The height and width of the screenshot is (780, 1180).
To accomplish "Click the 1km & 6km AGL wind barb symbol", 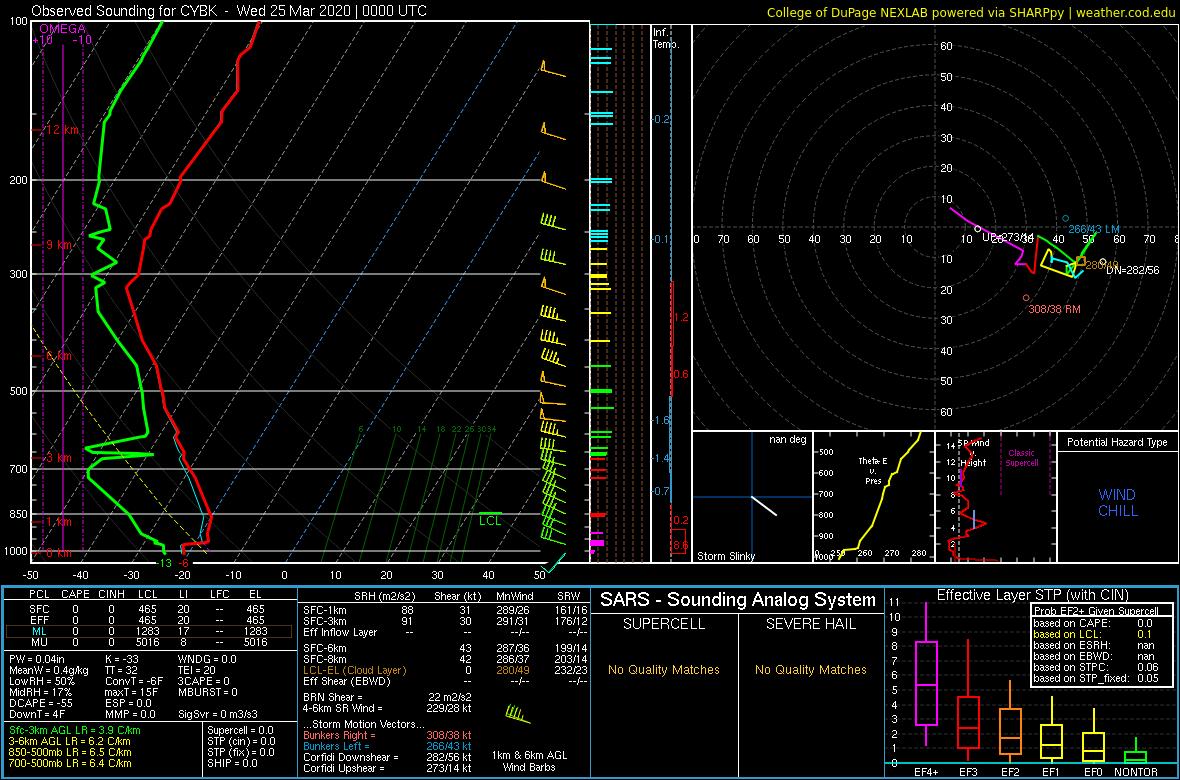I will point(518,714).
